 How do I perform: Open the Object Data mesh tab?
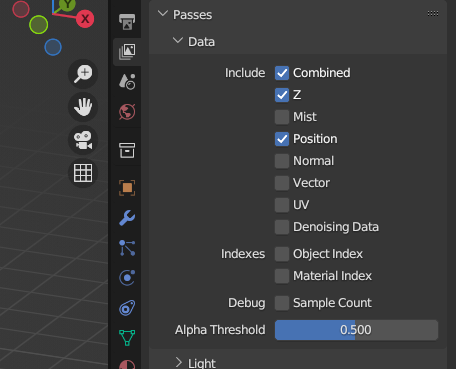pos(127,338)
